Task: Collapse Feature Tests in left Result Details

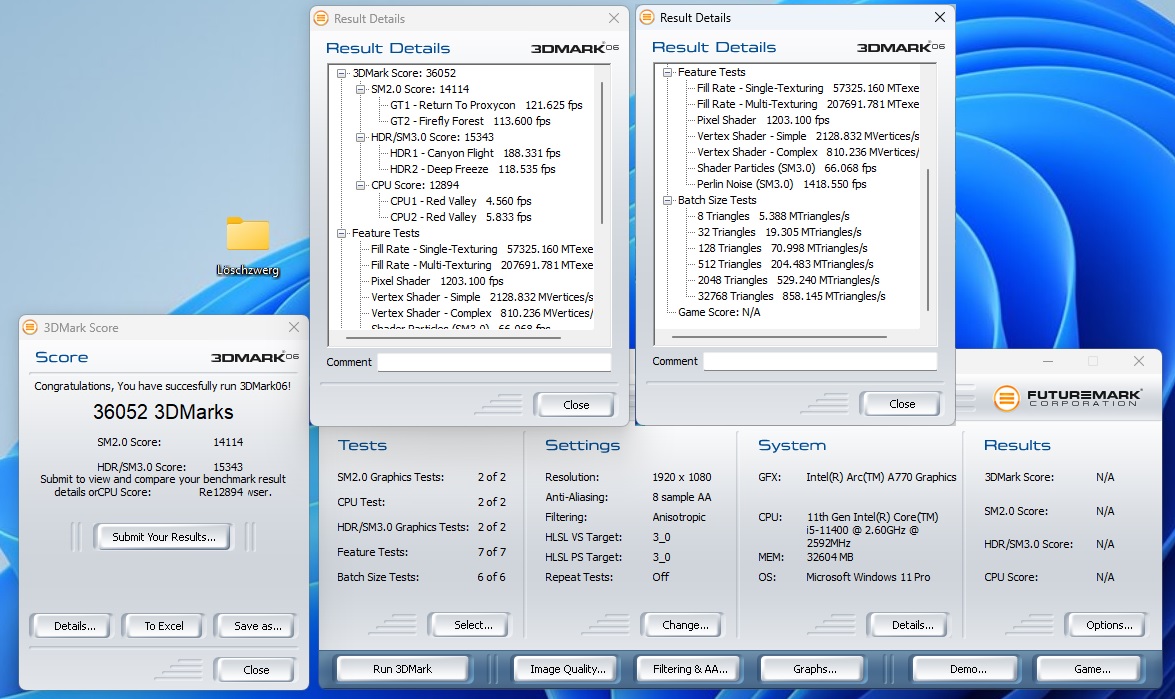Action: click(342, 233)
